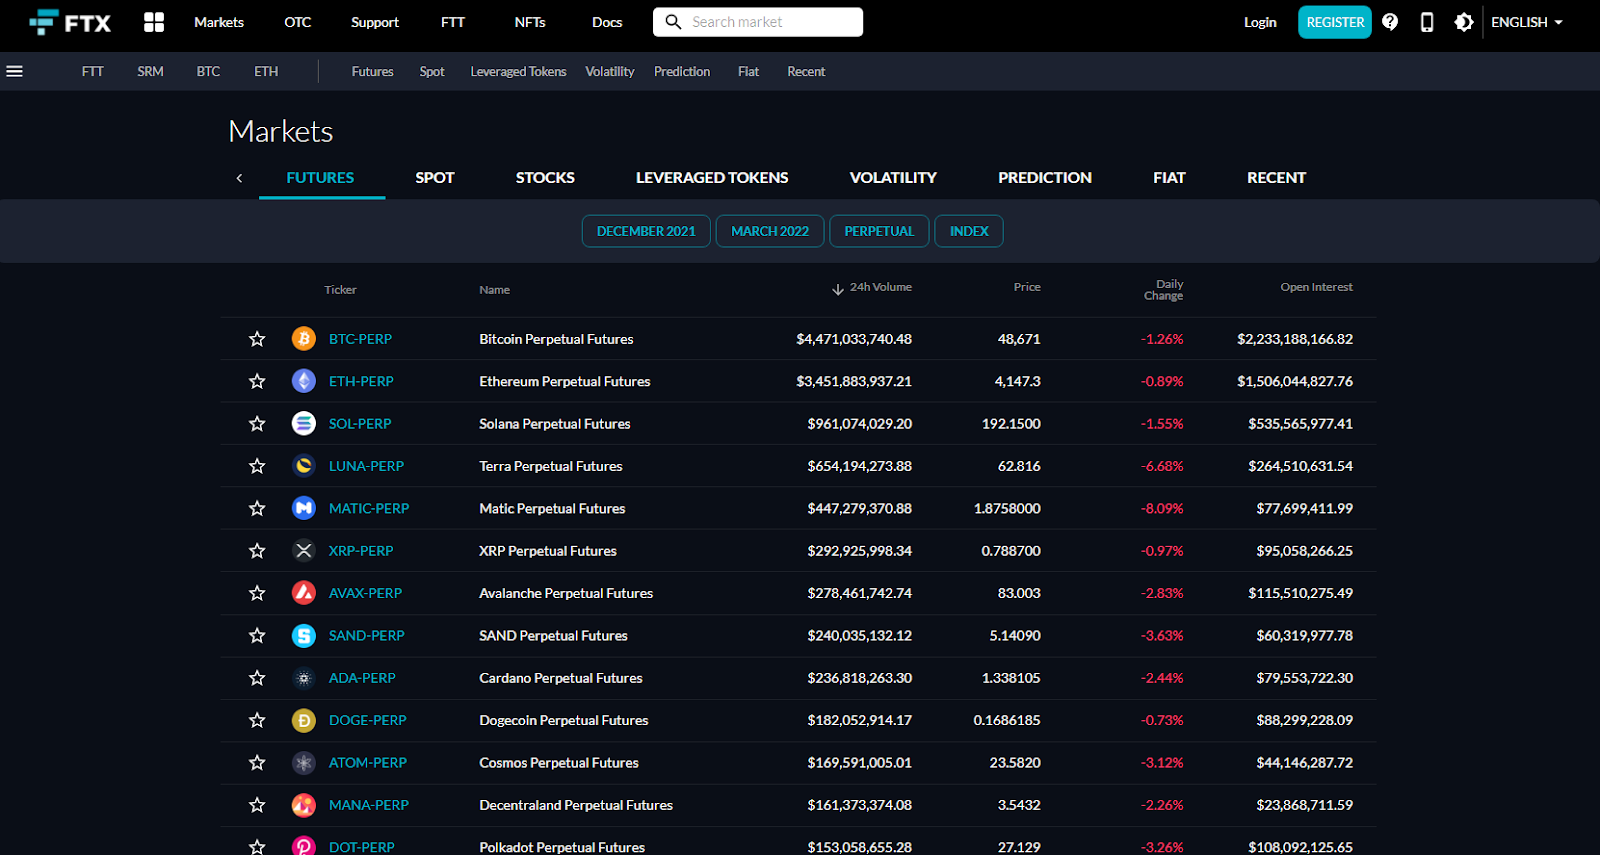Click SRM in the secondary bar
Image resolution: width=1600 pixels, height=855 pixels.
(150, 71)
